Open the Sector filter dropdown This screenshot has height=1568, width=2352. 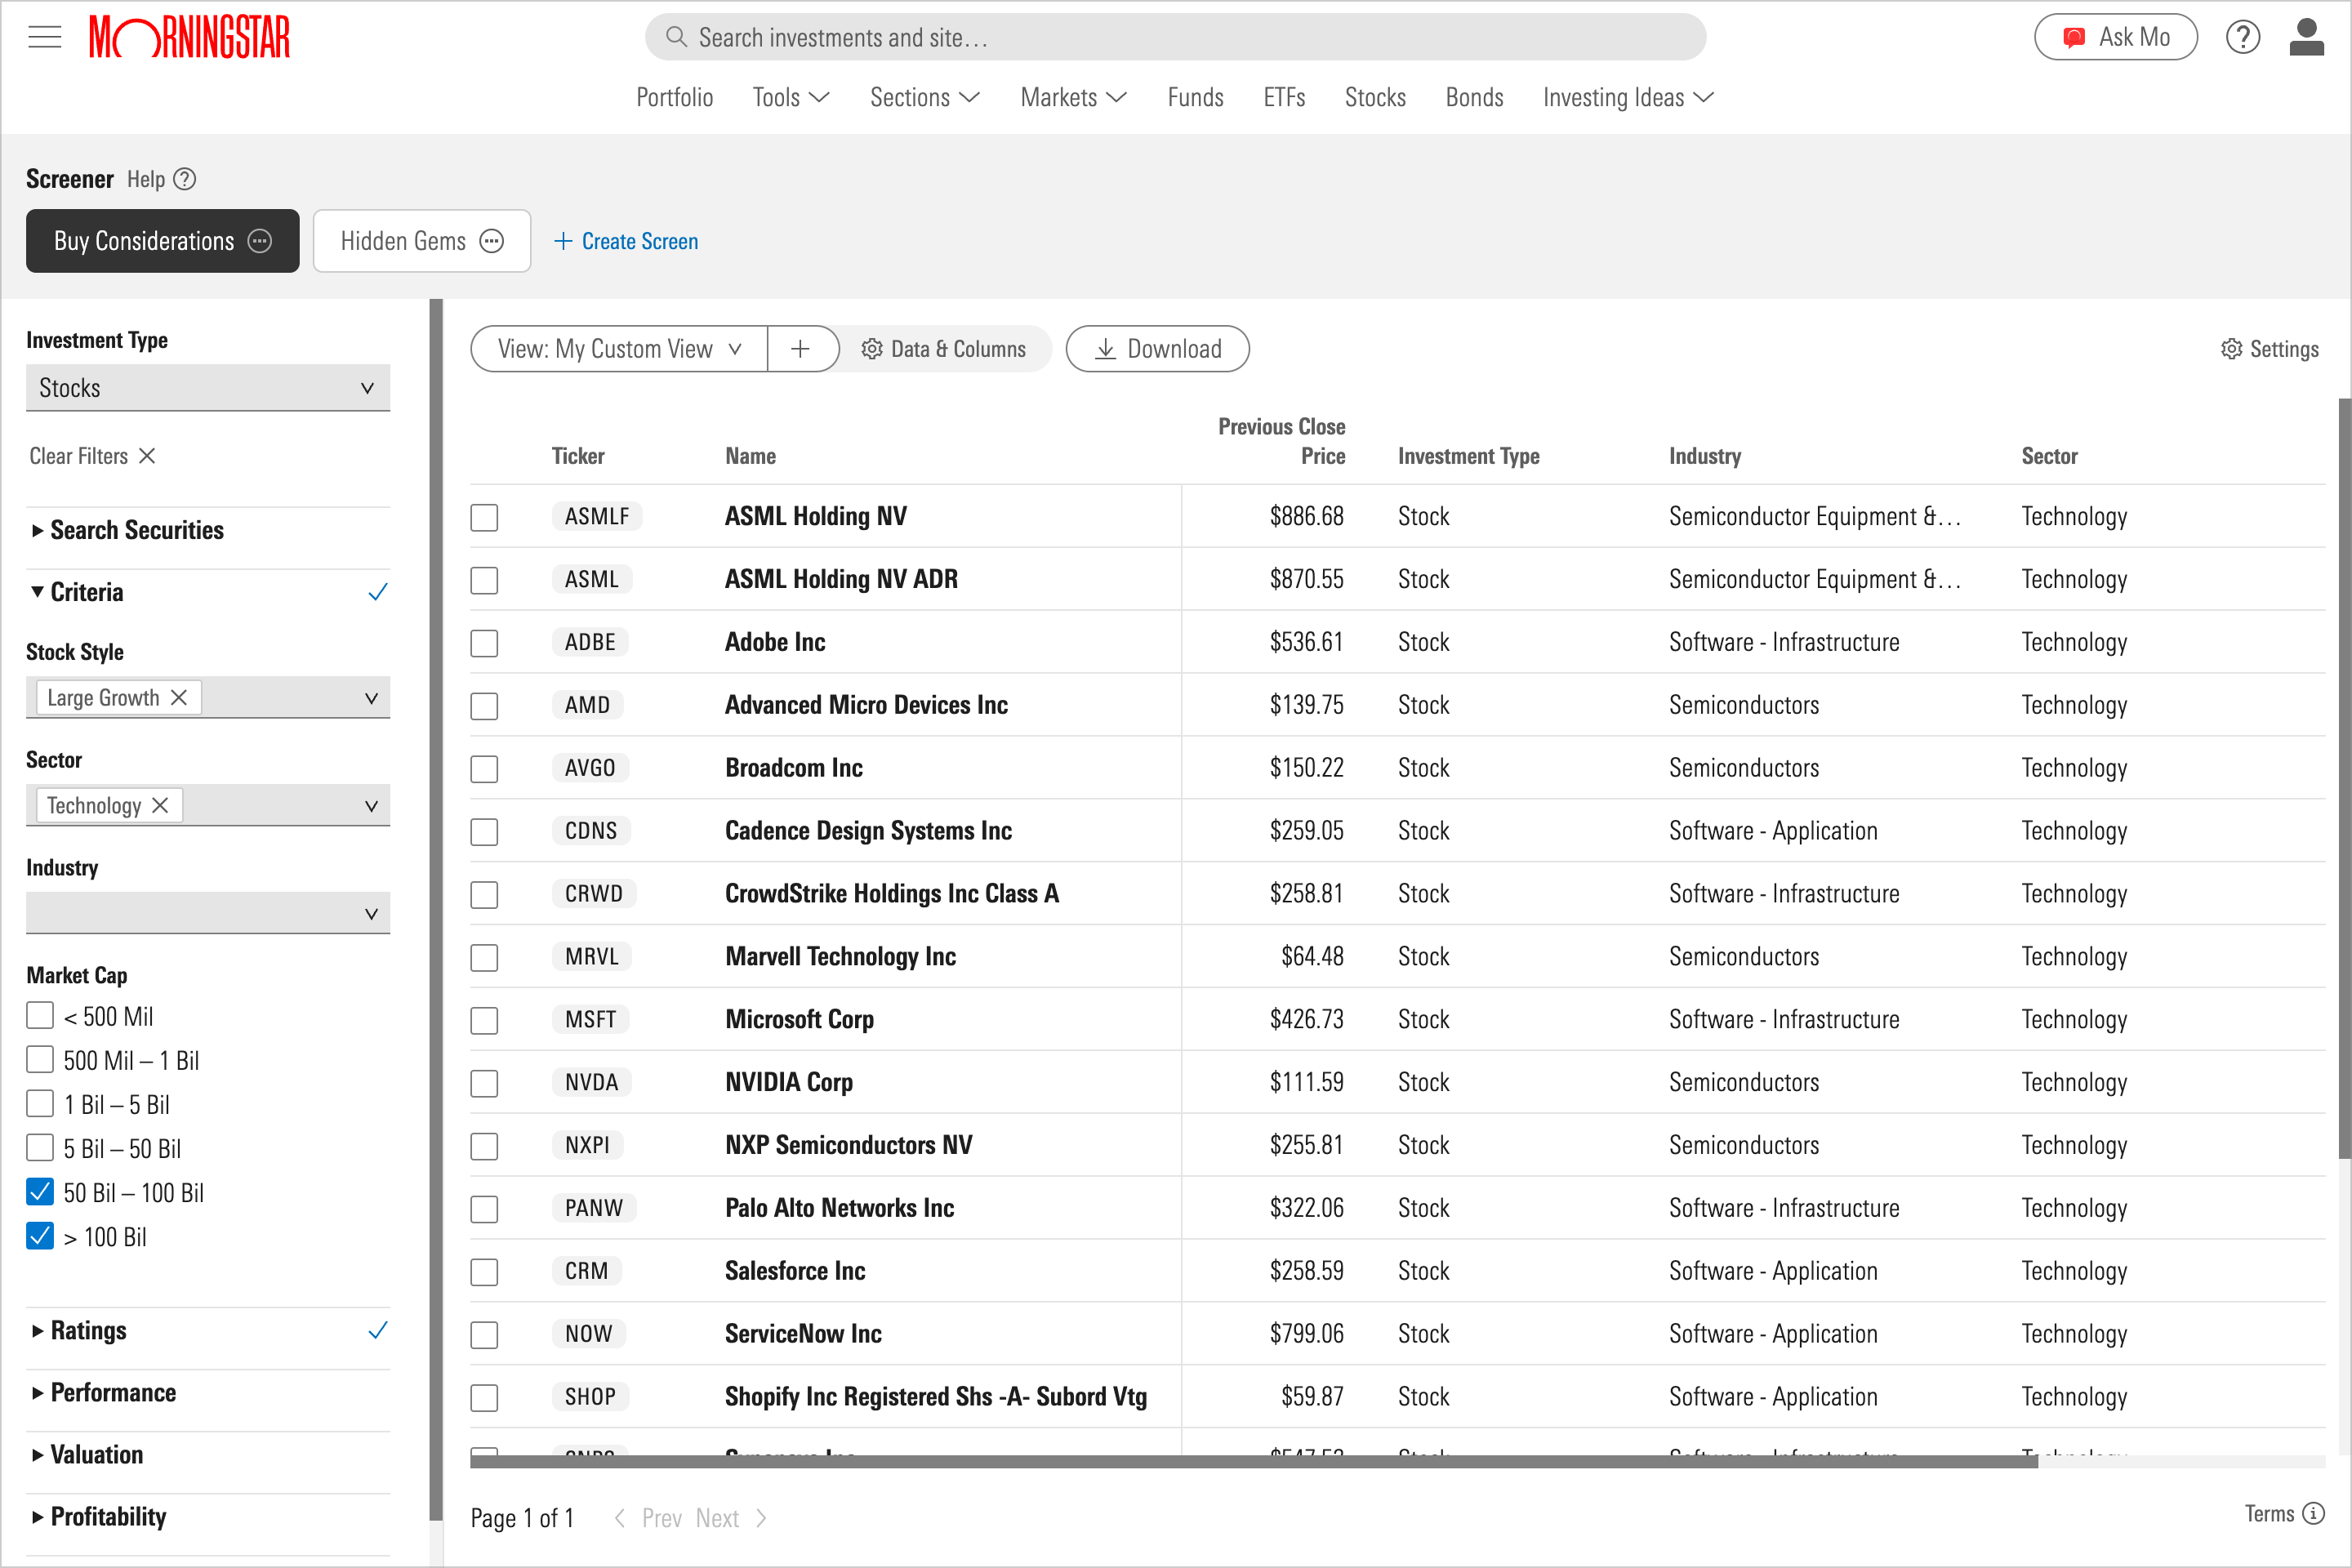(208, 805)
